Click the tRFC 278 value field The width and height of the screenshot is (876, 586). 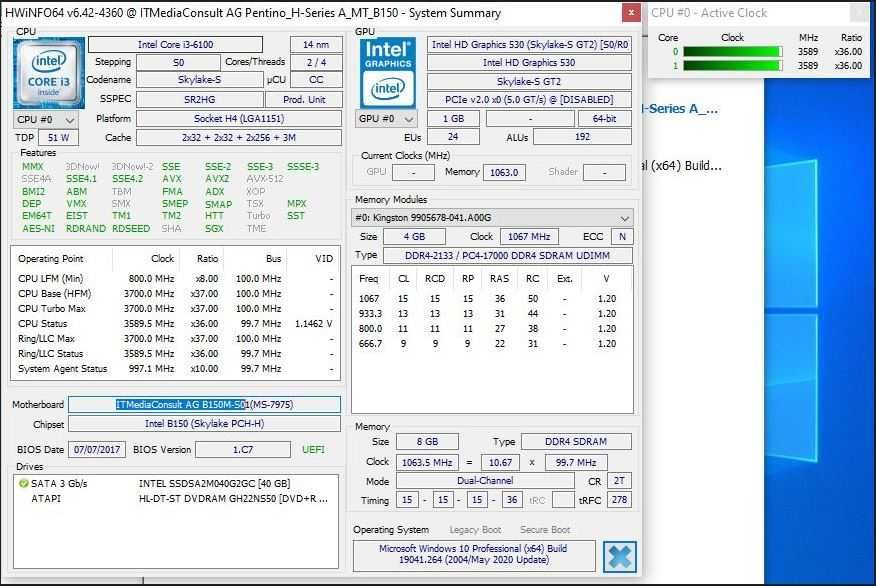[x=619, y=500]
